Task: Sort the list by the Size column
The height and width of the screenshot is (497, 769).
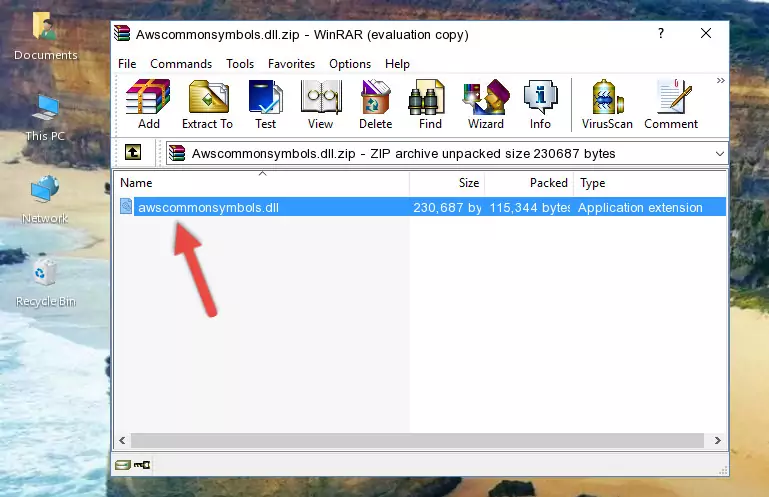Action: tap(447, 183)
